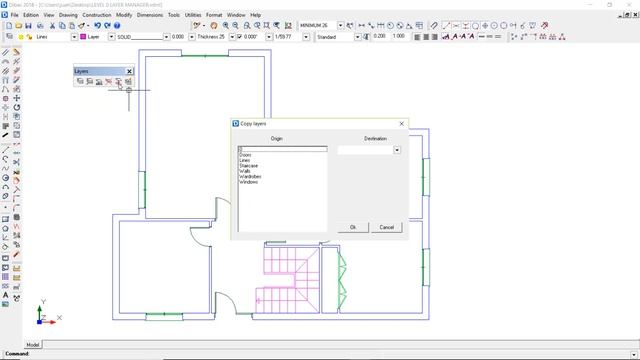640x360 pixels.
Task: Open the Standard text style dropdown
Action: (x=358, y=37)
